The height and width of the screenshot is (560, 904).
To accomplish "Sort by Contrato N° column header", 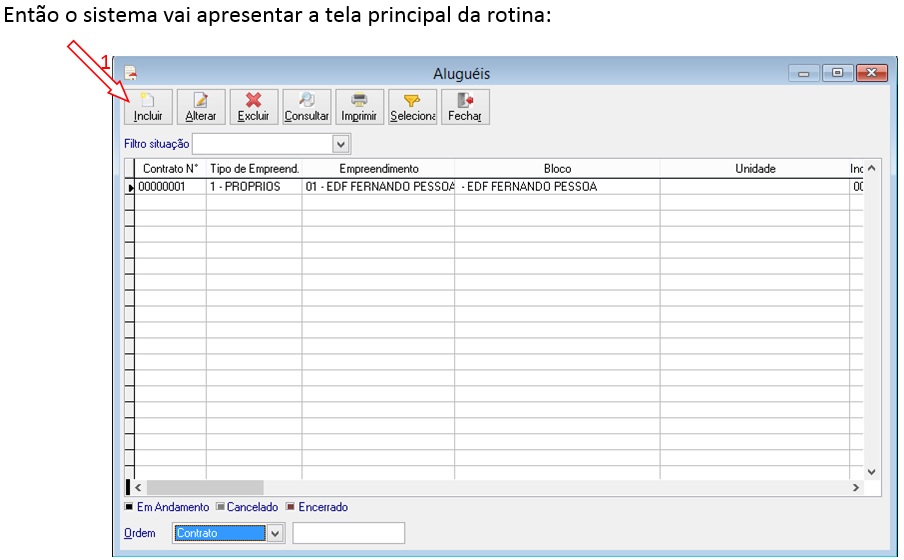I will 170,169.
